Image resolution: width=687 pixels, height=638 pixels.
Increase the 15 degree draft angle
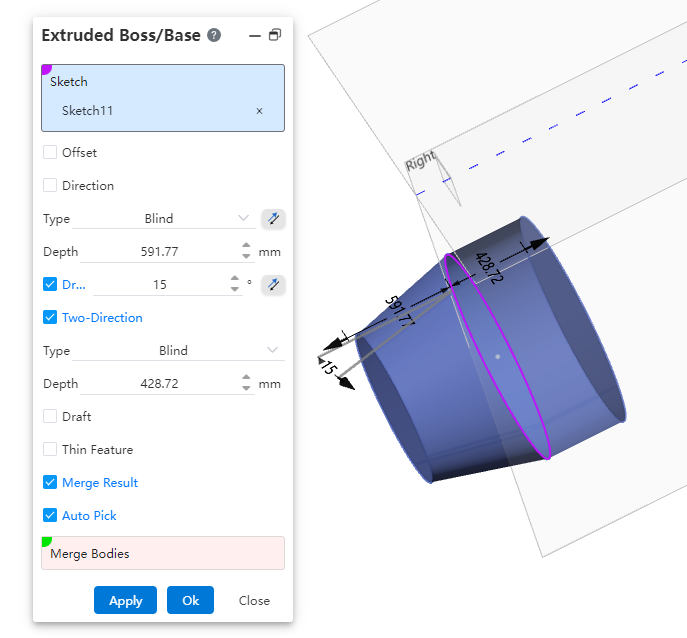coord(235,279)
